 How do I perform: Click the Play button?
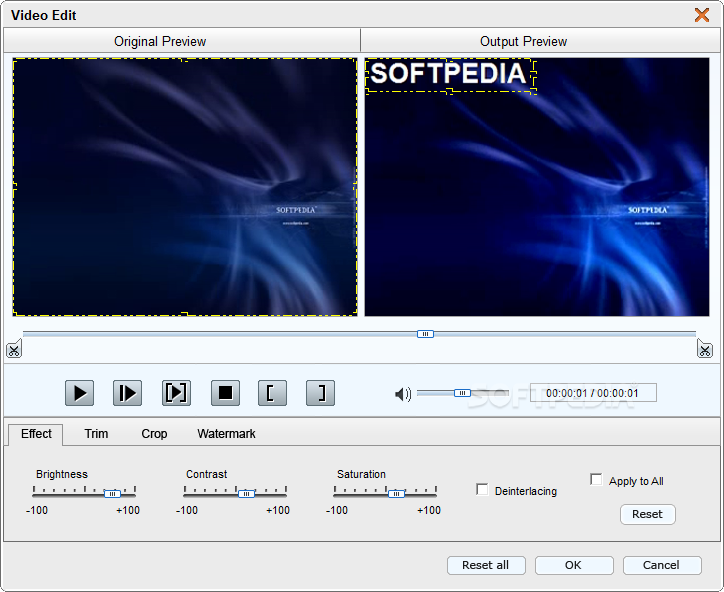click(x=79, y=393)
